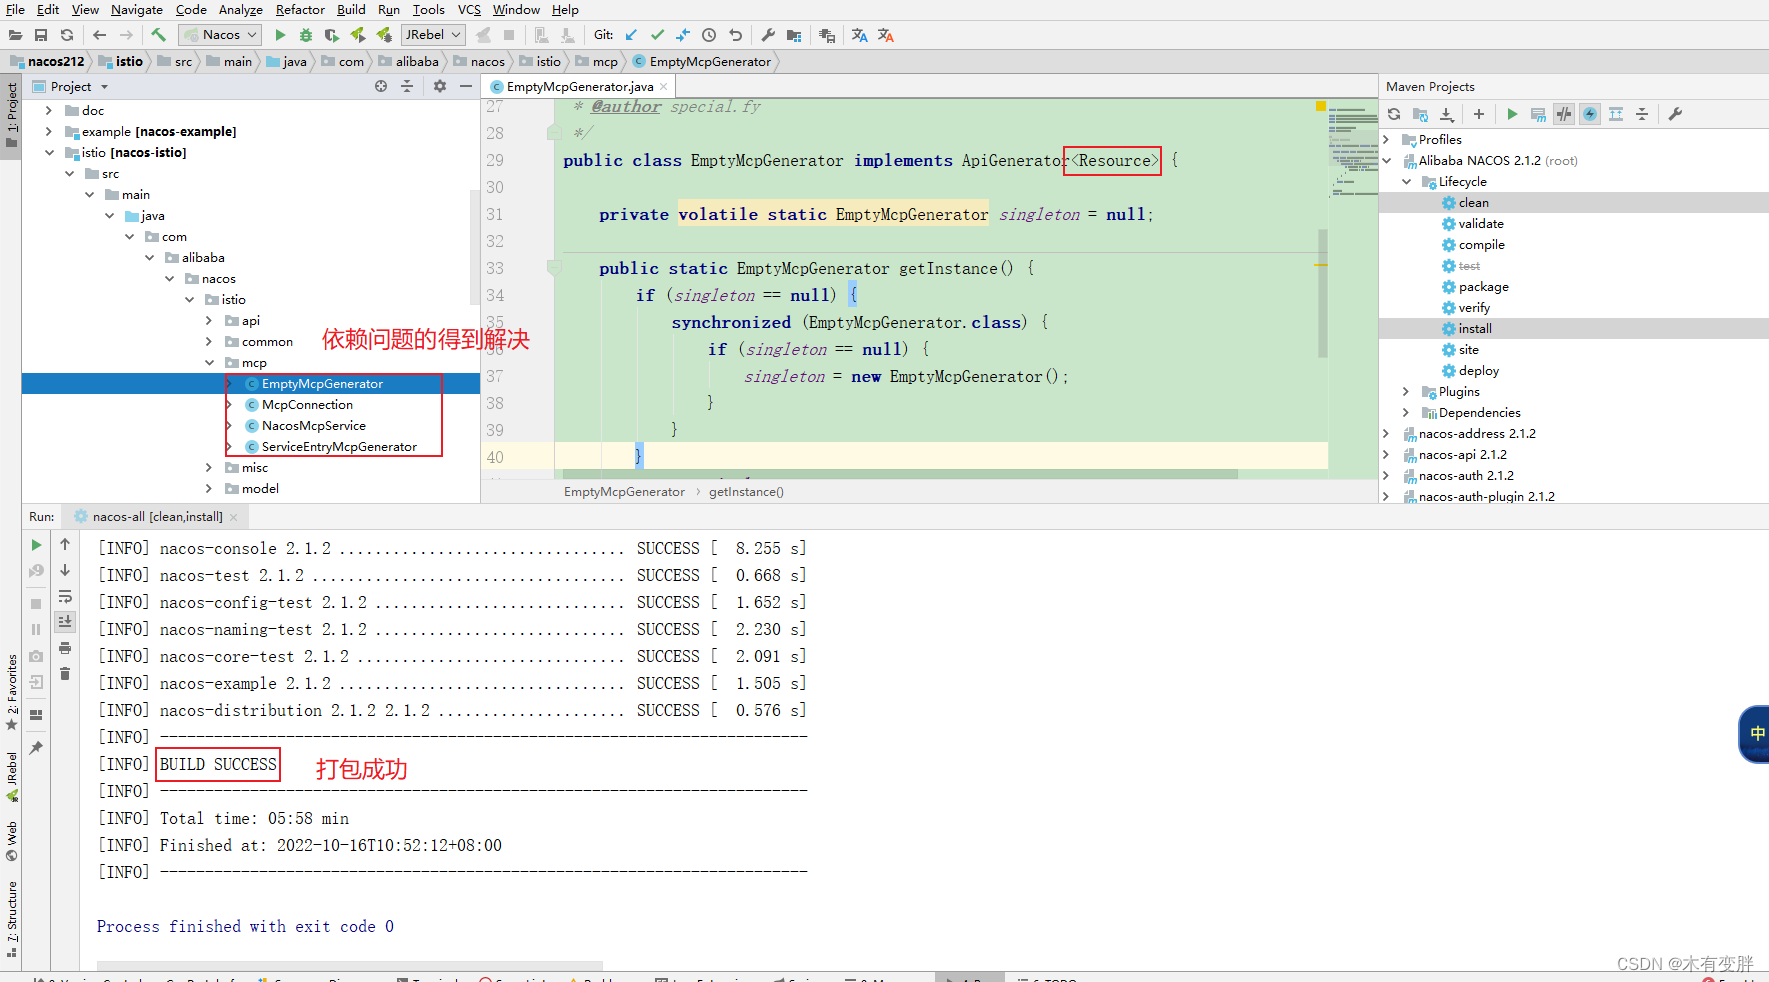Image resolution: width=1769 pixels, height=982 pixels.
Task: Select EmptyMcpGenerator.java editor tab
Action: coord(579,87)
